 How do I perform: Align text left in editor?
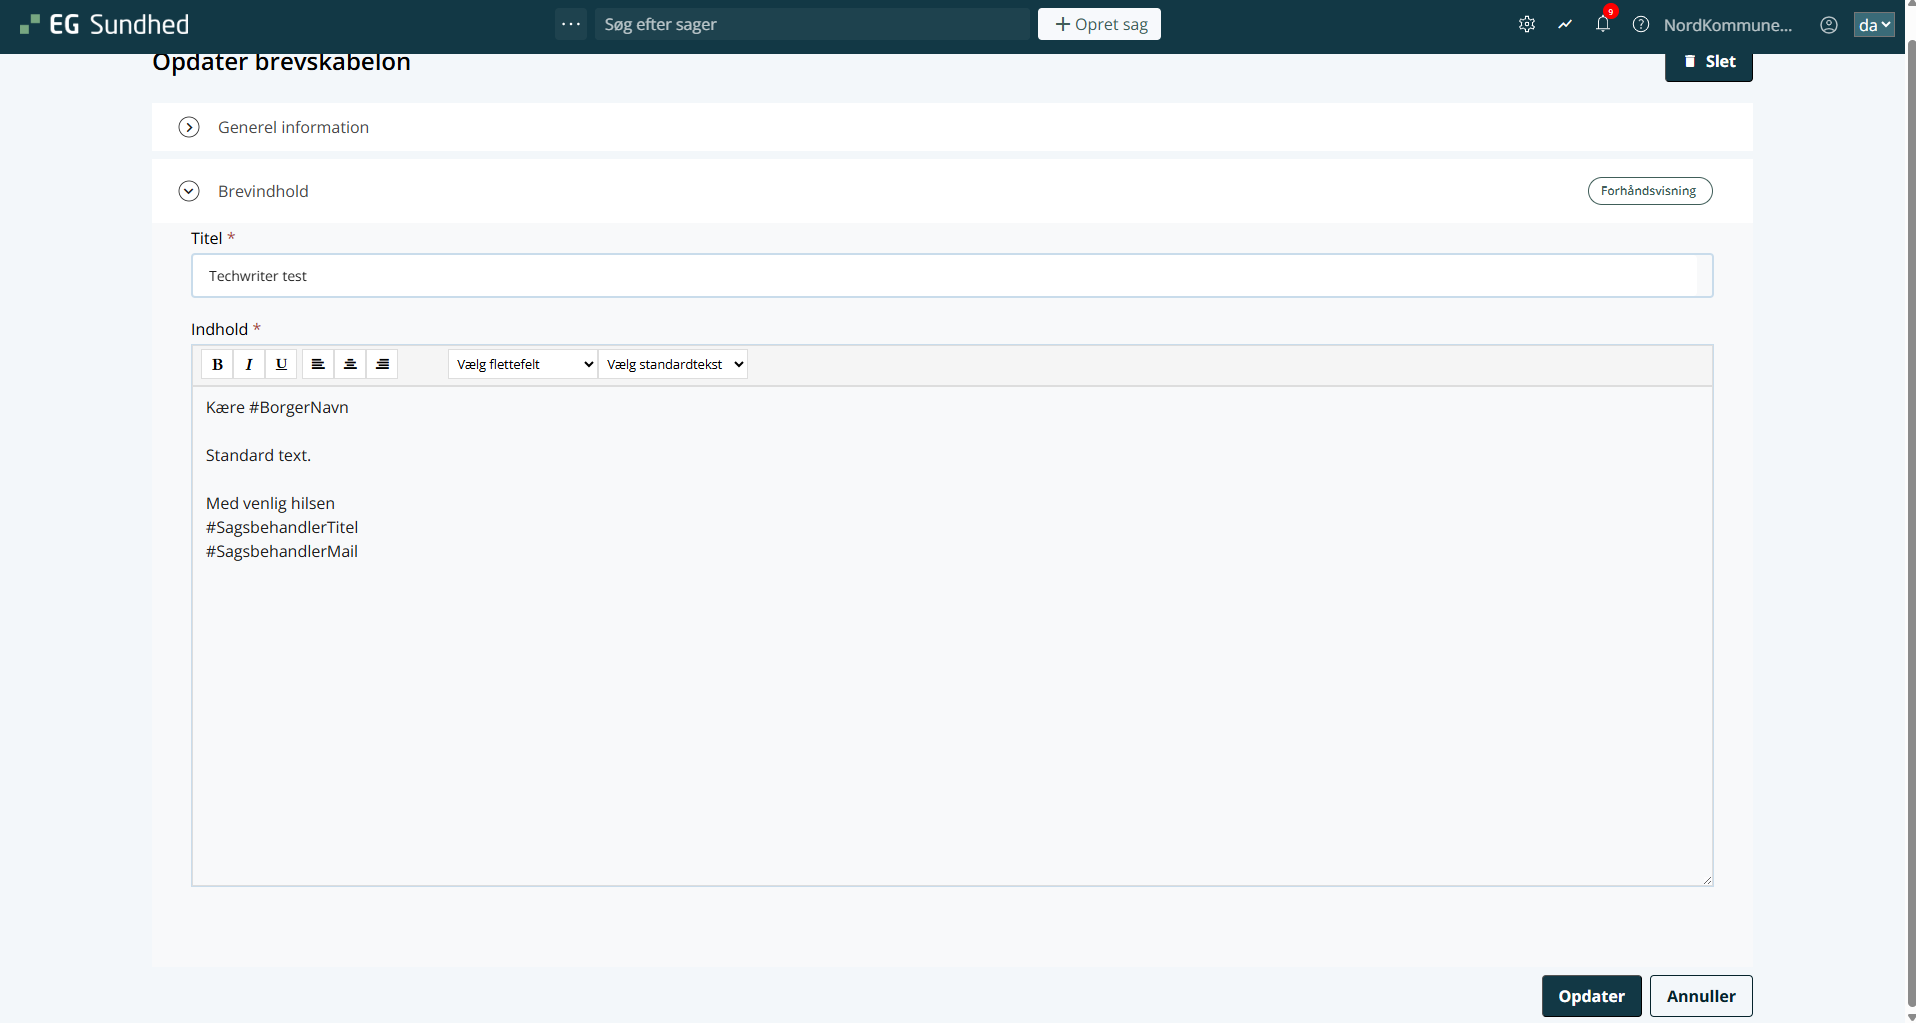(318, 364)
